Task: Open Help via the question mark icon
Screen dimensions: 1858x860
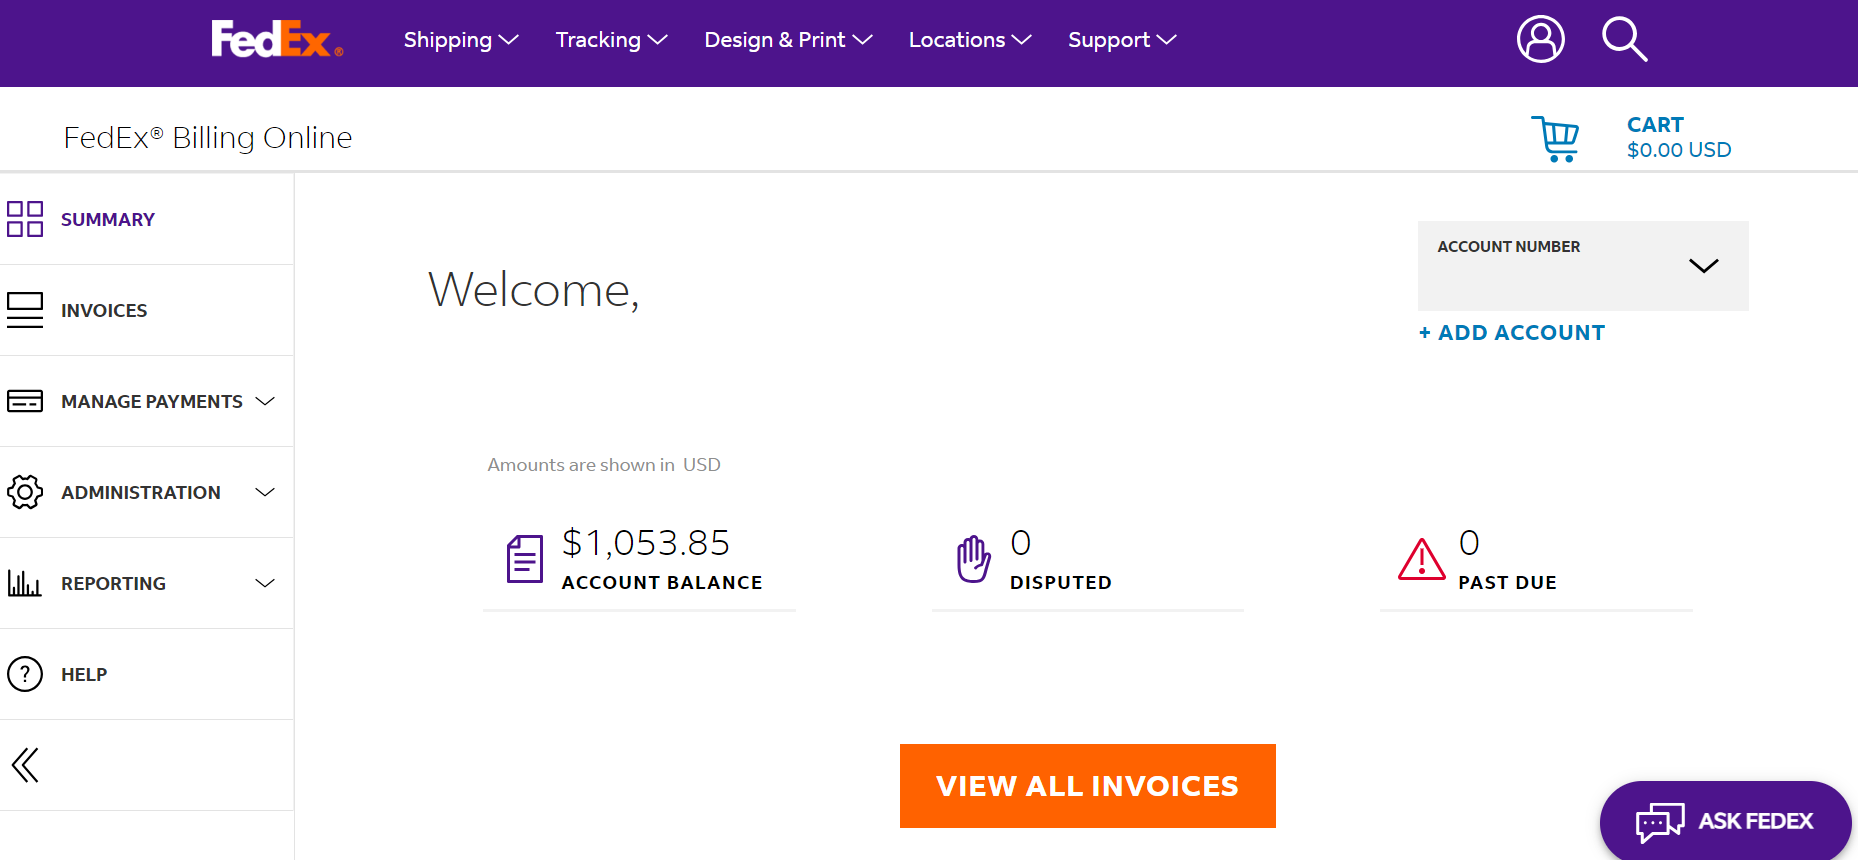Action: [25, 674]
